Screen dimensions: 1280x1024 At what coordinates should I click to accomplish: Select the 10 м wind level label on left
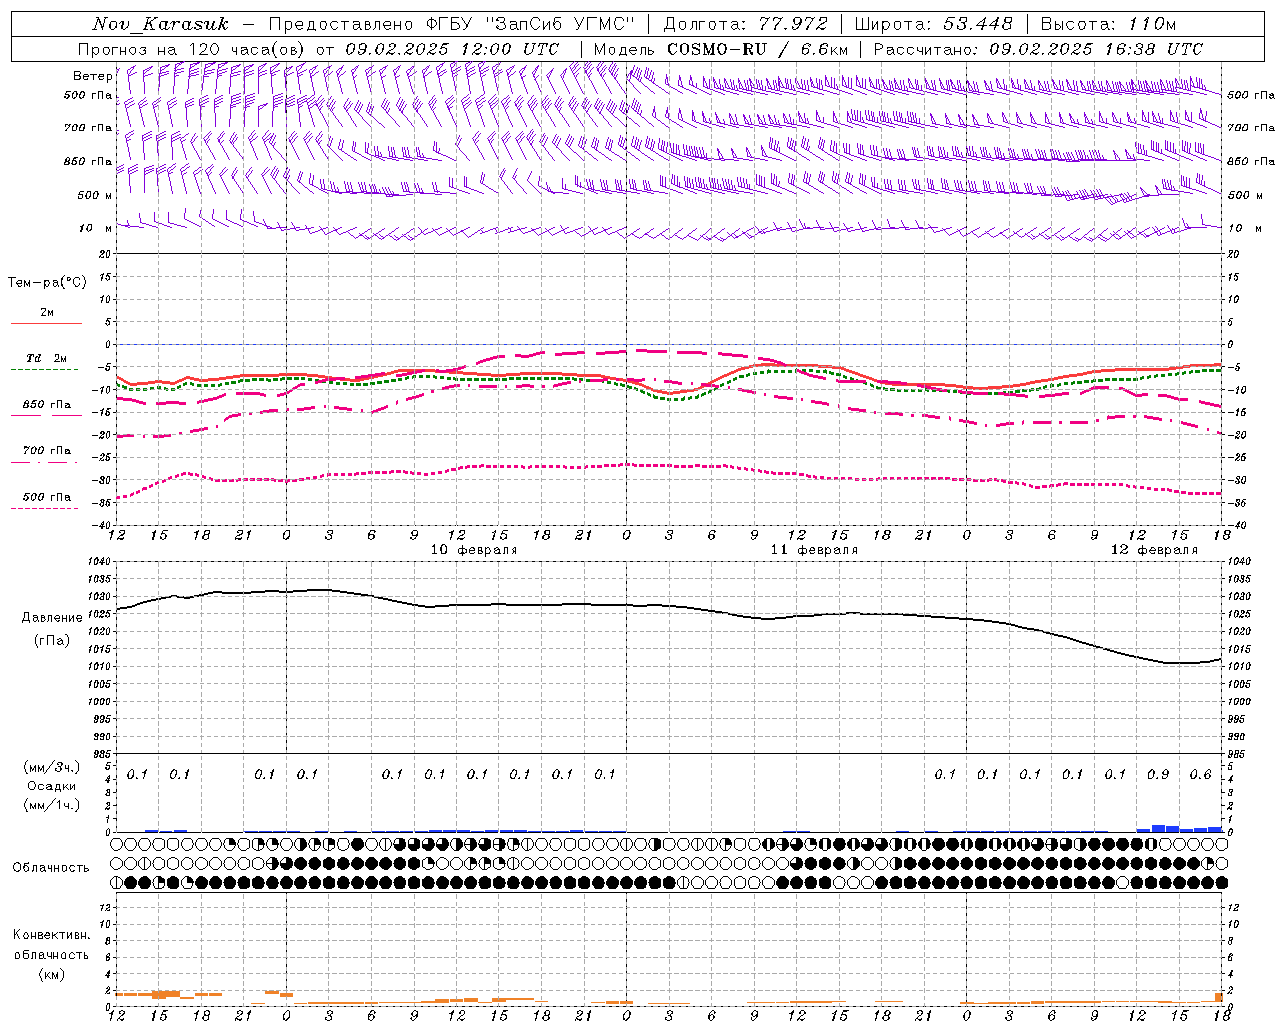(x=95, y=228)
